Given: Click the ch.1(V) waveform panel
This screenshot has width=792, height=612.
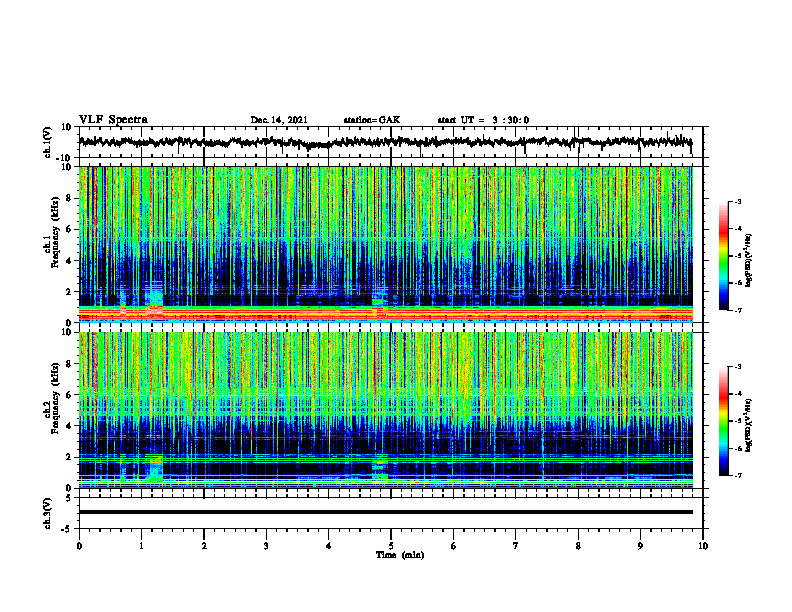Looking at the screenshot, I should (390, 142).
